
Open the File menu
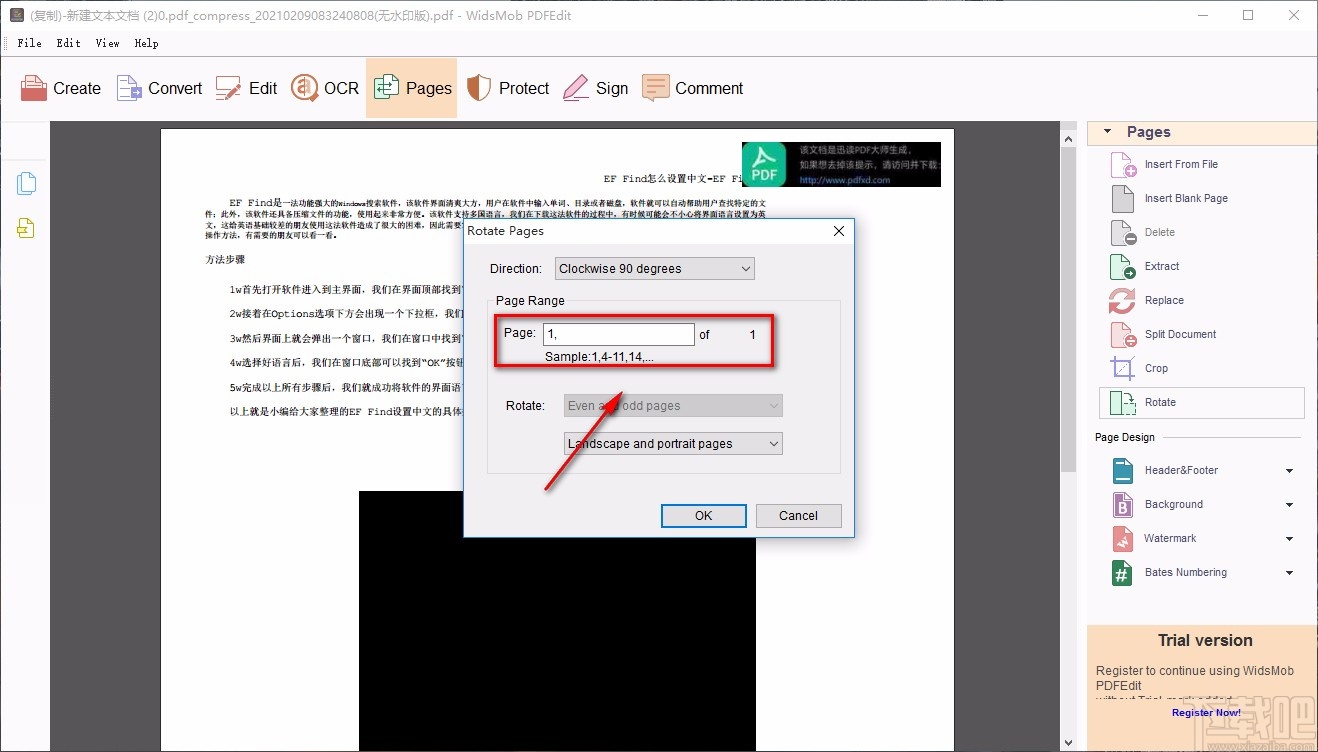click(x=29, y=43)
